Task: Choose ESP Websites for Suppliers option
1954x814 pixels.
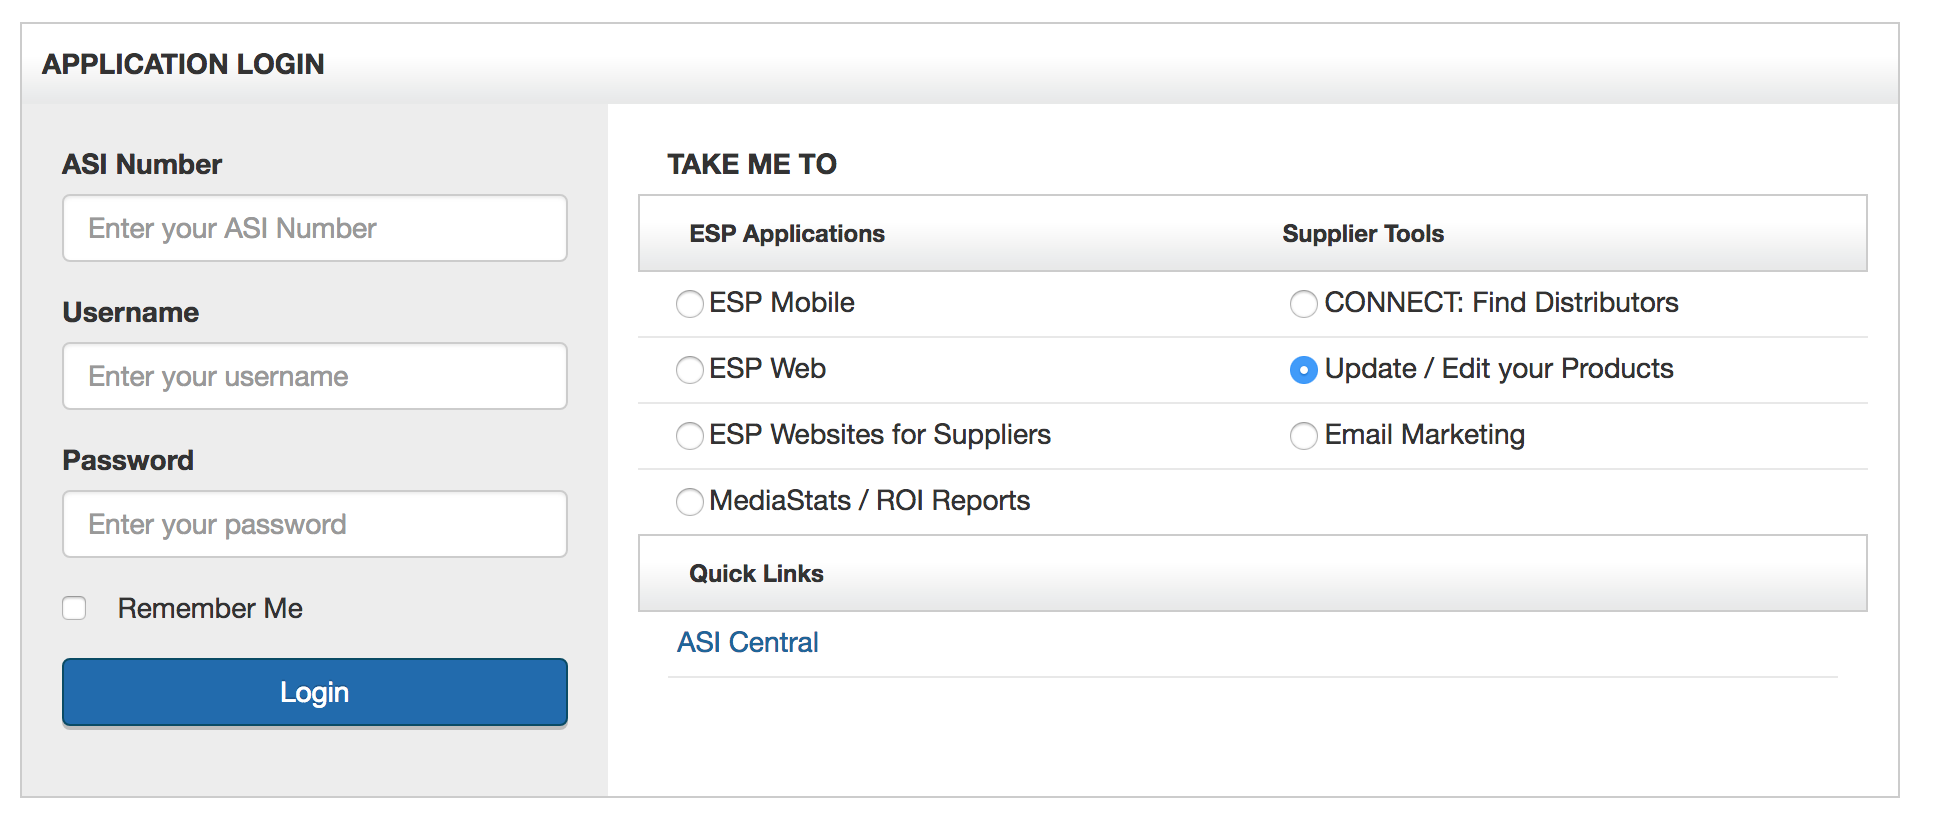Action: [689, 436]
